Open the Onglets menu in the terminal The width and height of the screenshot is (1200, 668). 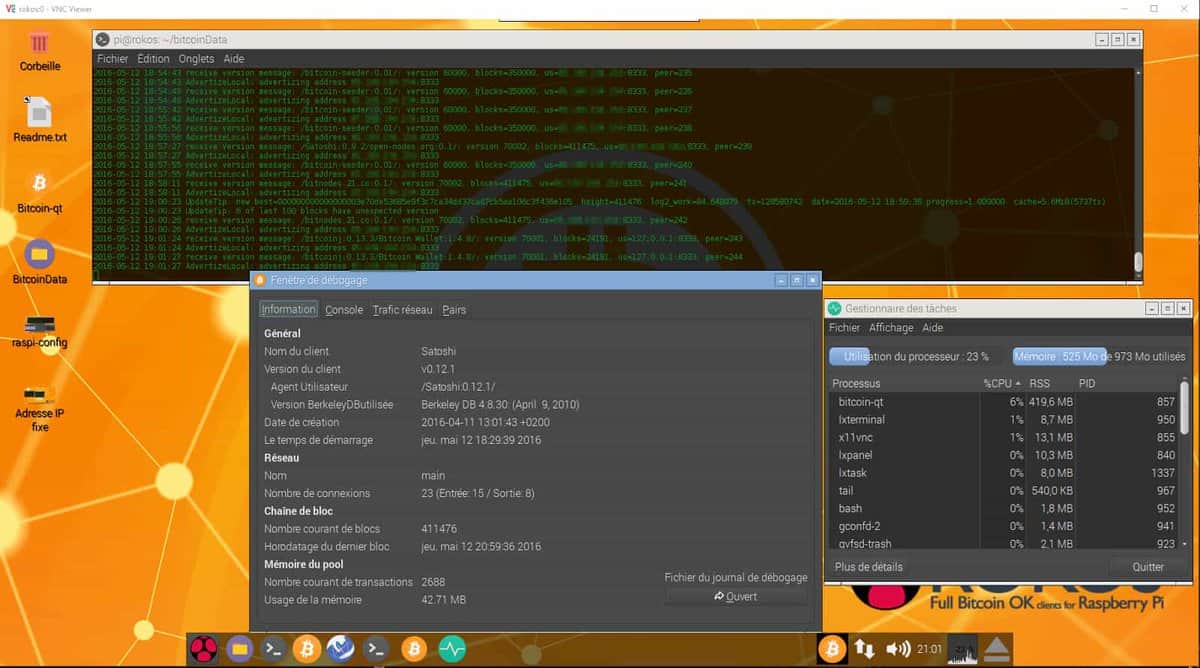click(x=196, y=59)
